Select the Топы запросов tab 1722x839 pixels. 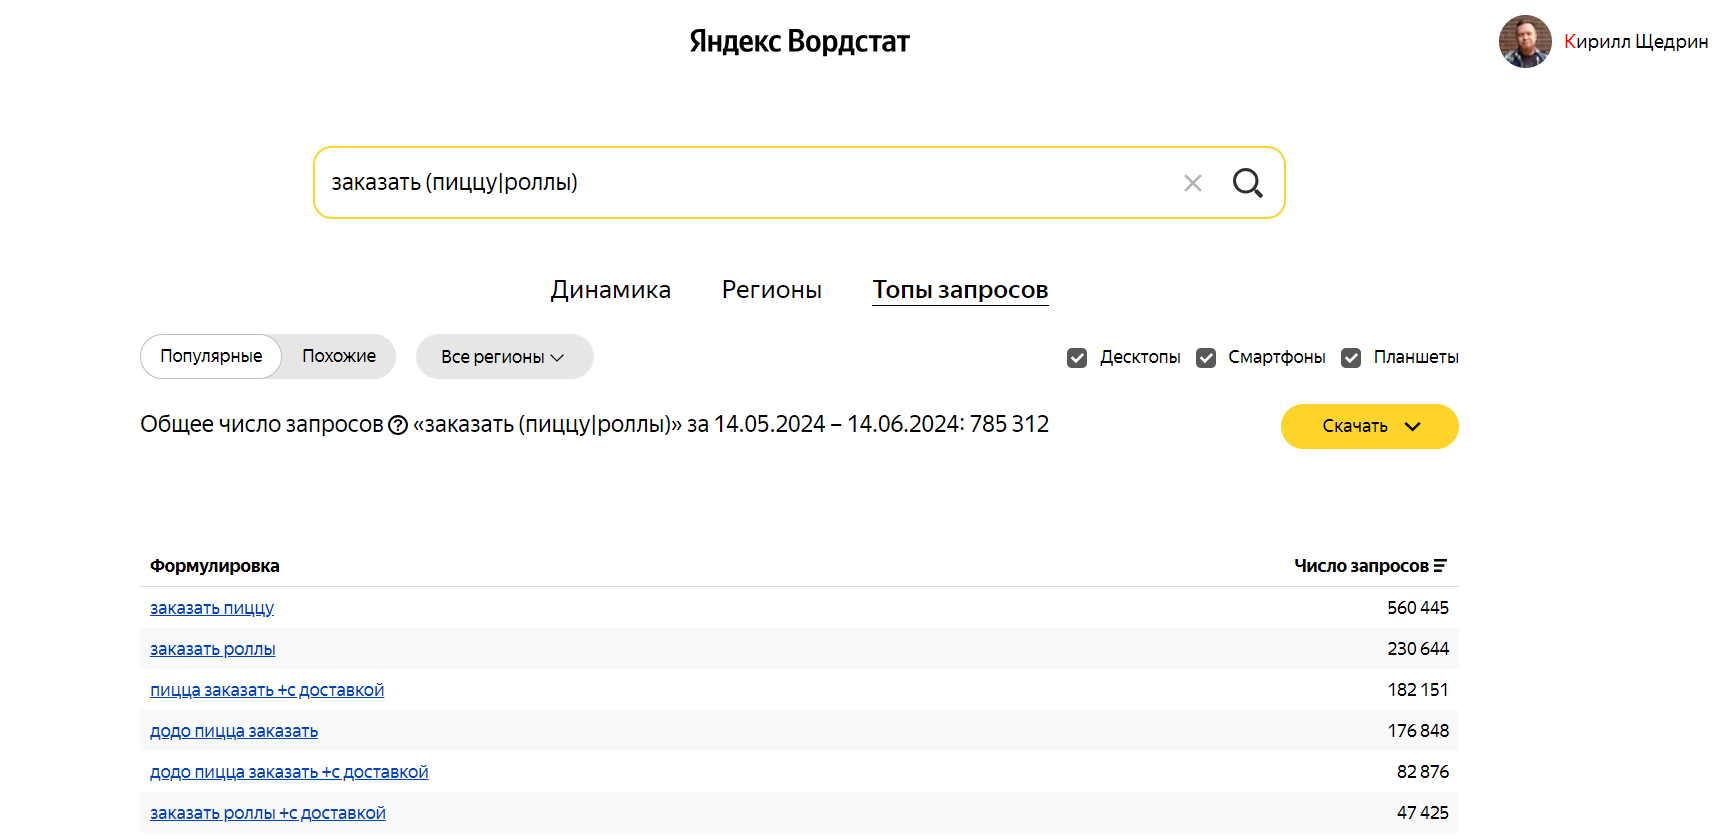coord(960,290)
